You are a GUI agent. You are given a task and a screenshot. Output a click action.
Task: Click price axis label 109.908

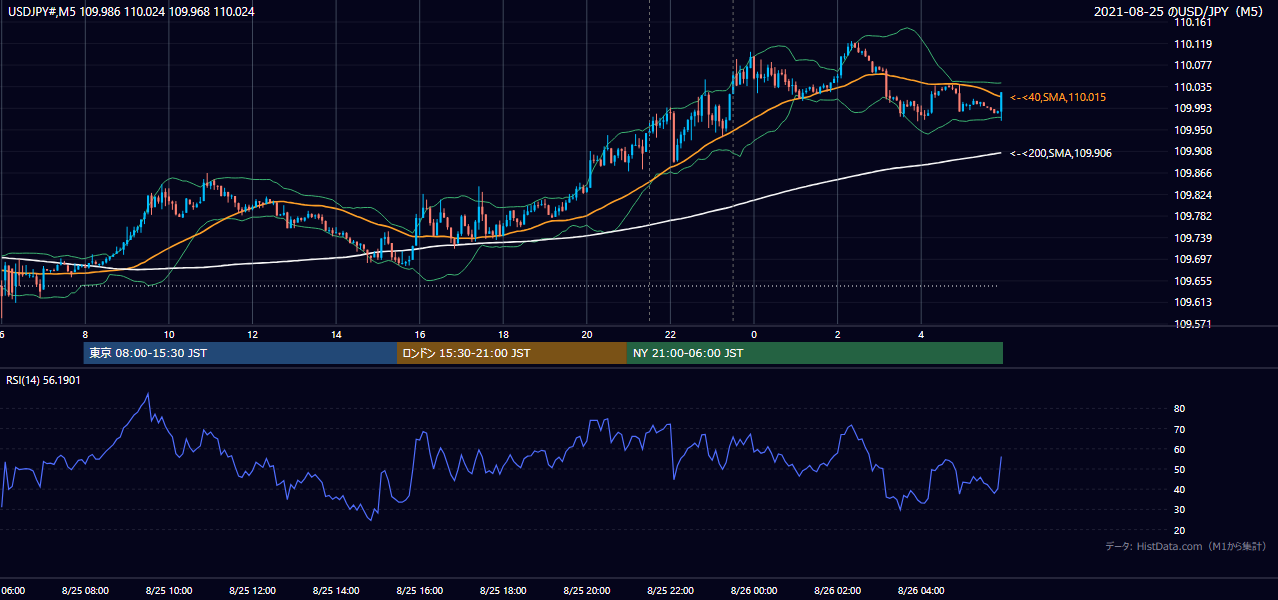(1193, 151)
